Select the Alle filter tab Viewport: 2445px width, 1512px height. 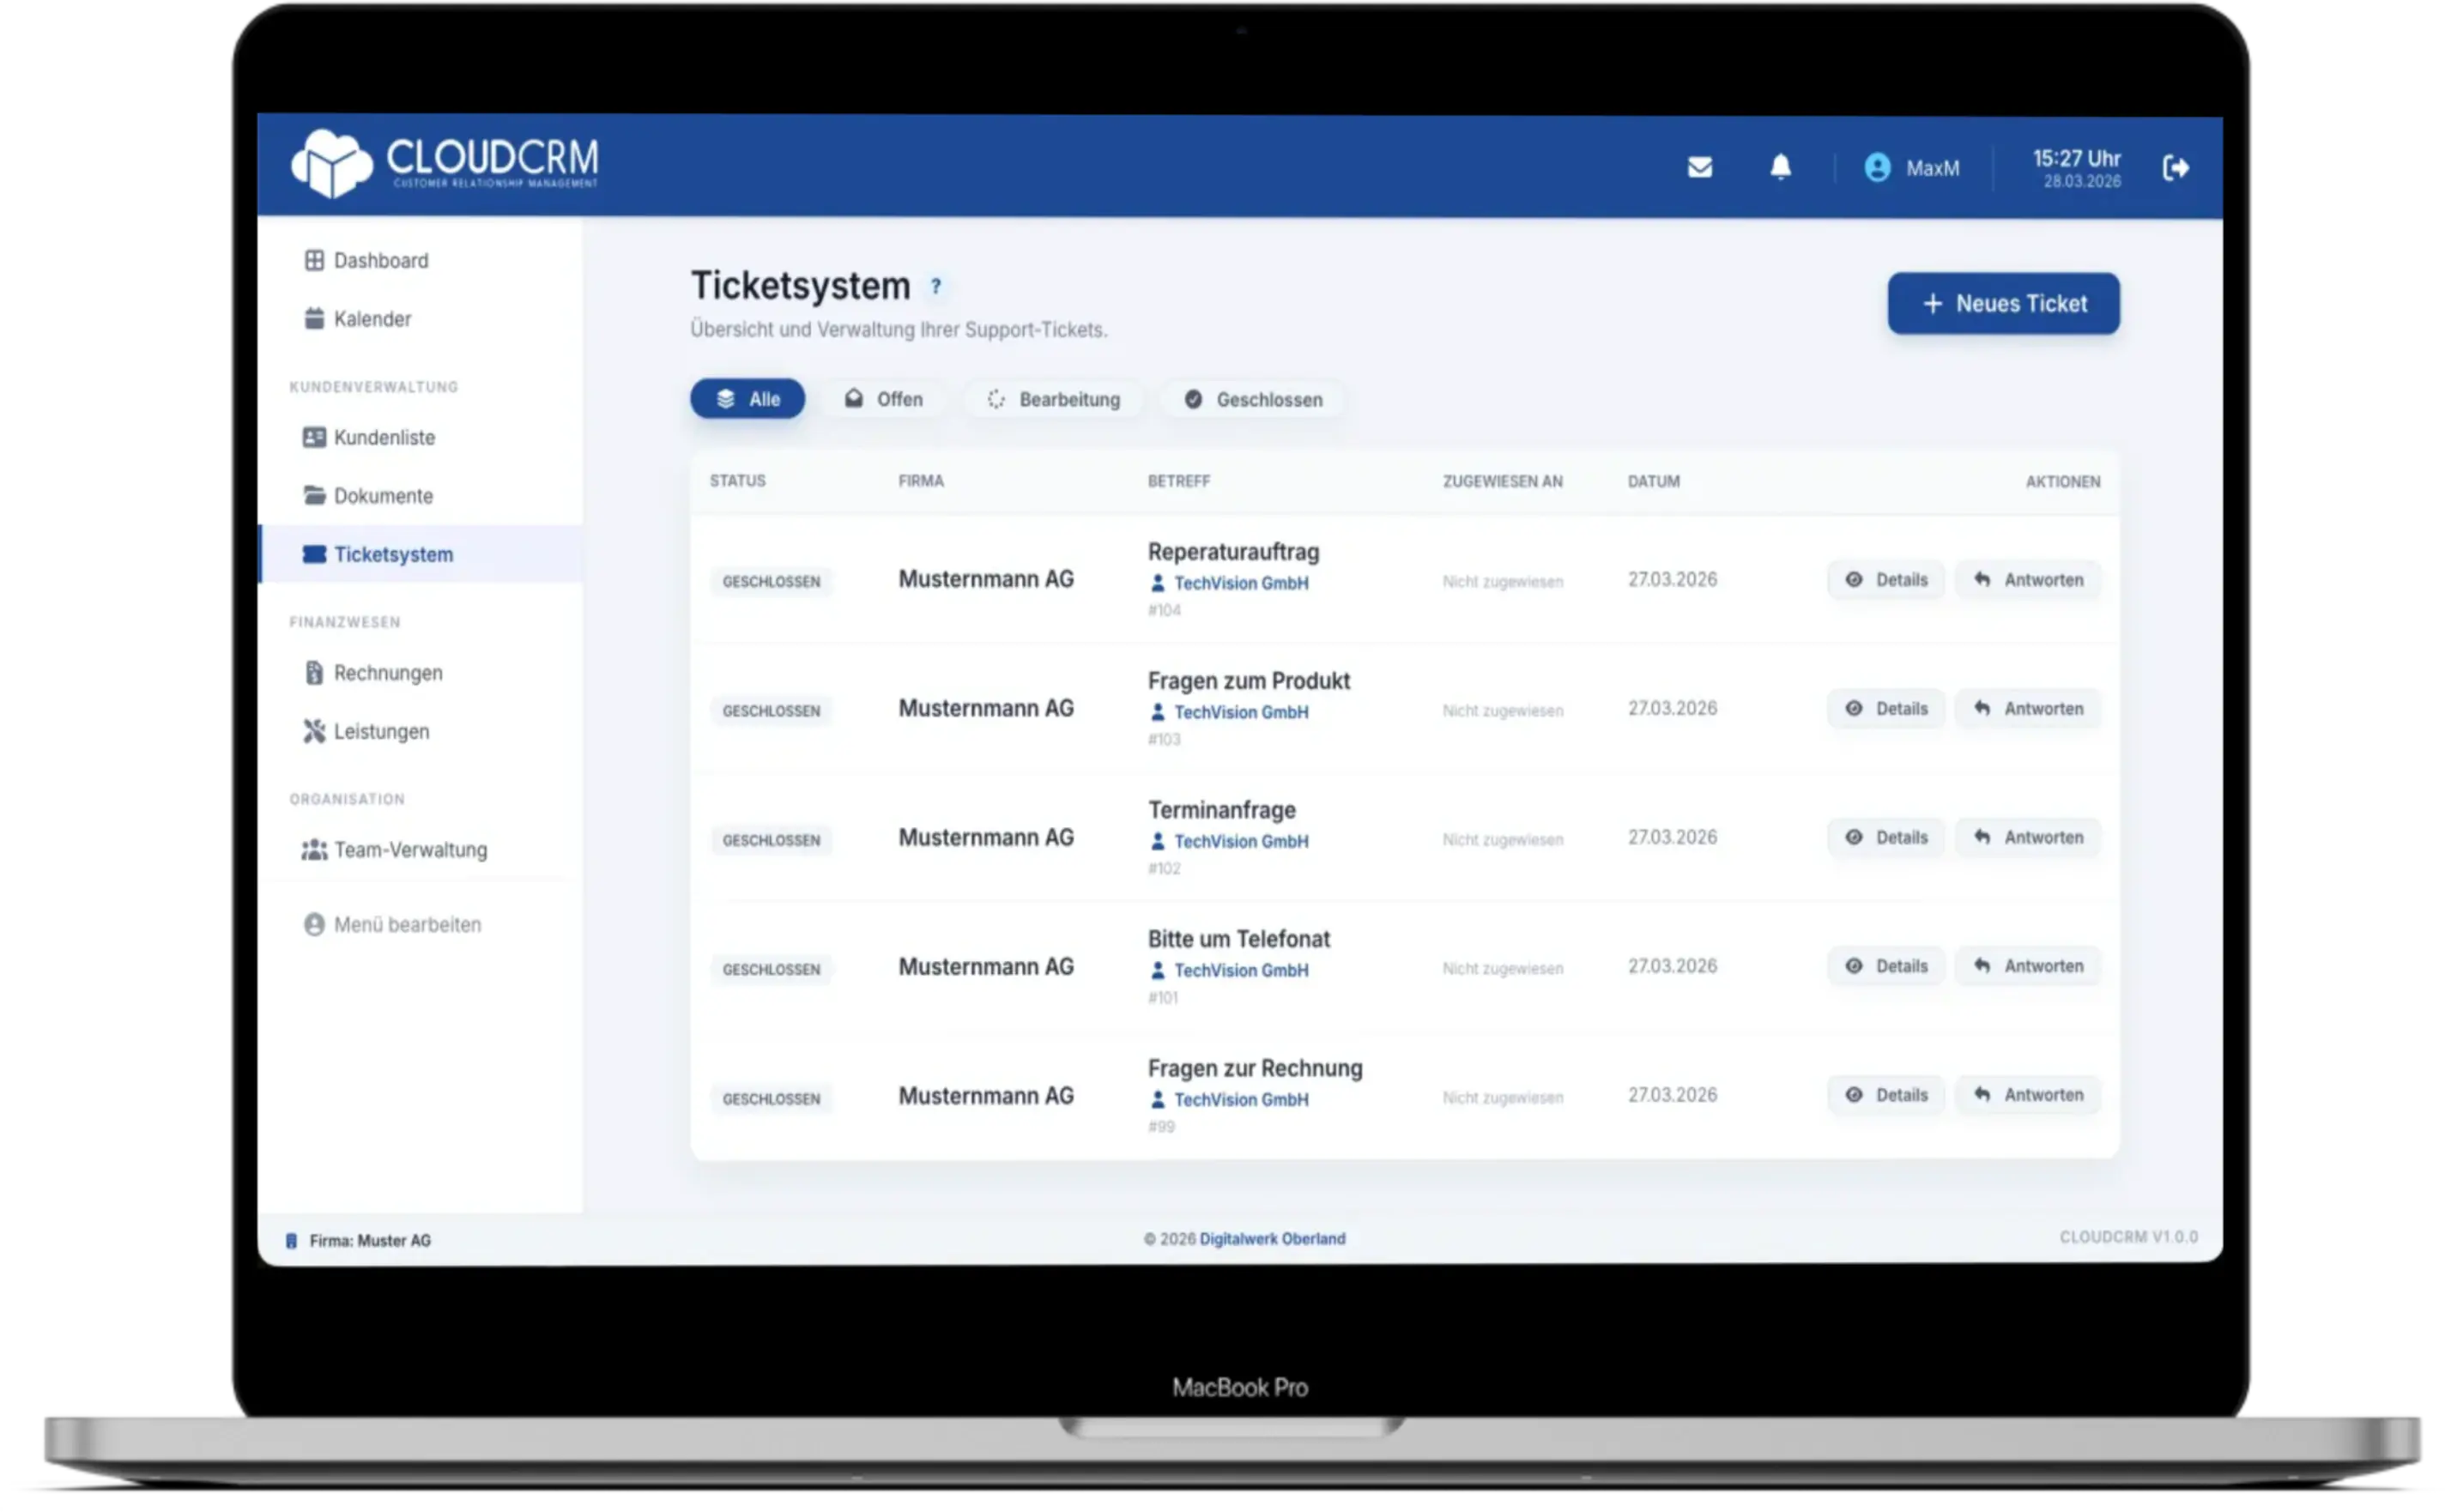pos(747,399)
